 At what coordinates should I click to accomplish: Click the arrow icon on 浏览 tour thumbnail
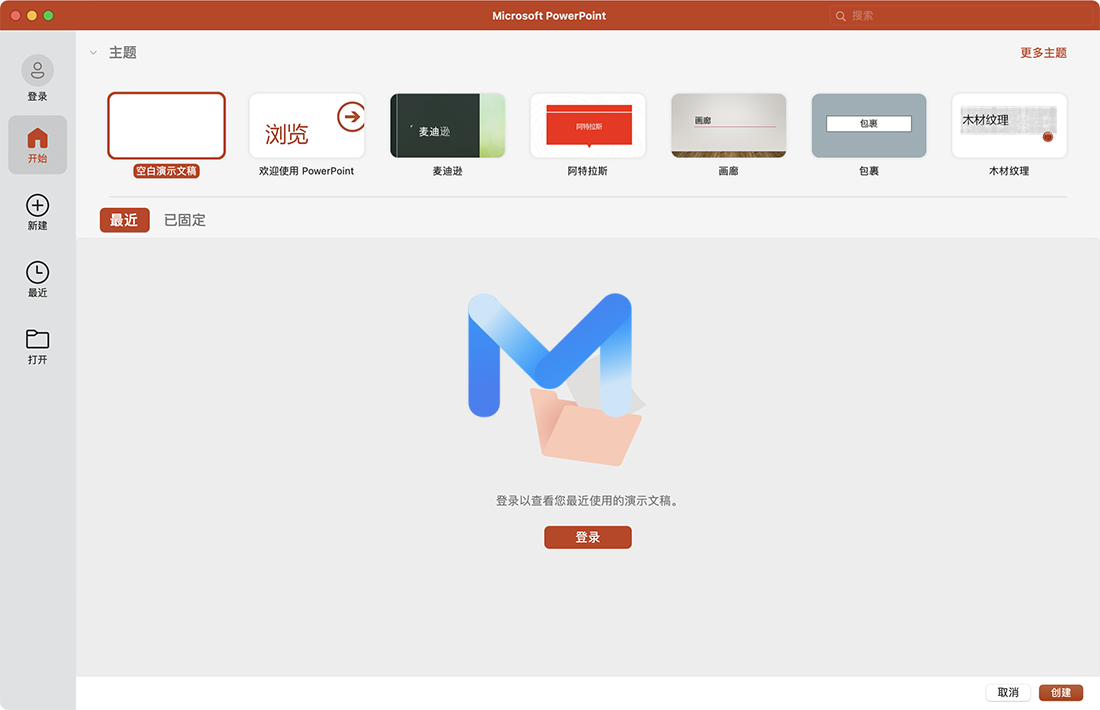coord(351,116)
